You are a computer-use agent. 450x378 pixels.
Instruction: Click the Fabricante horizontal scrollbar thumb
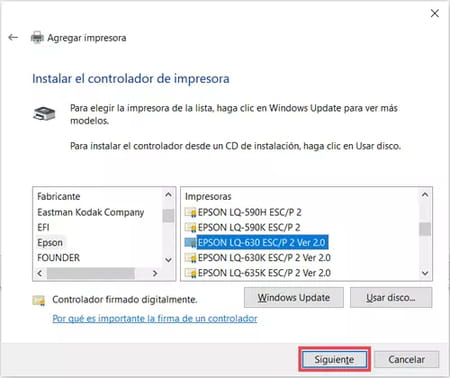point(91,273)
